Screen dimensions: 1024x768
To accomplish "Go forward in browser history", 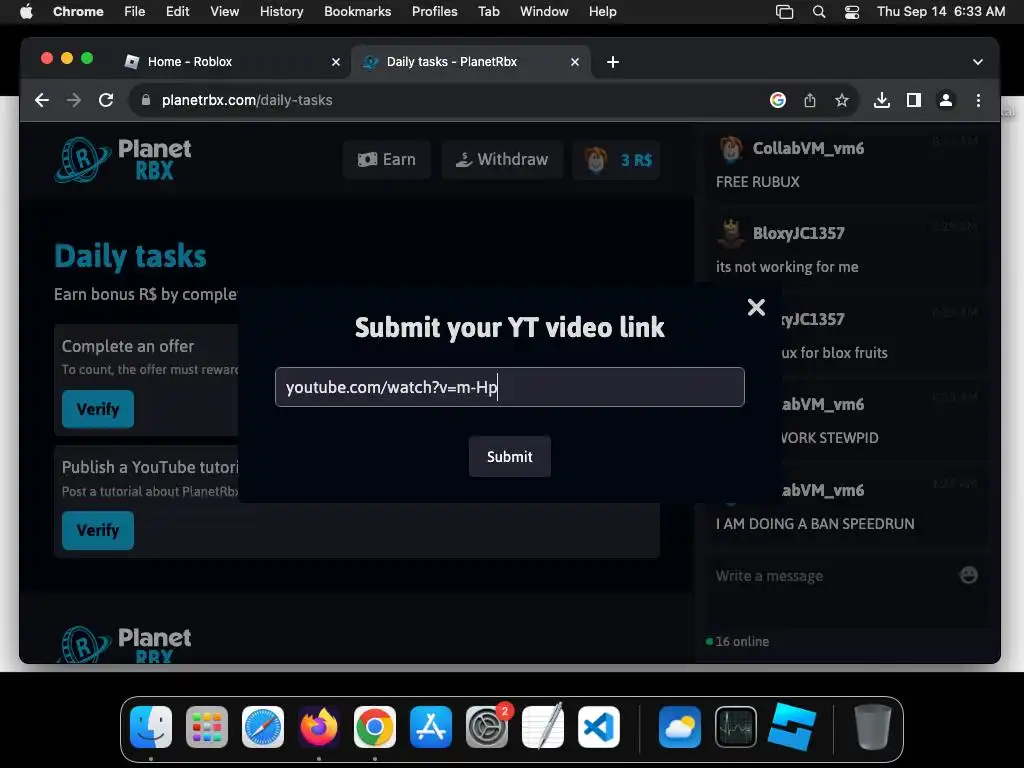I will 74,100.
